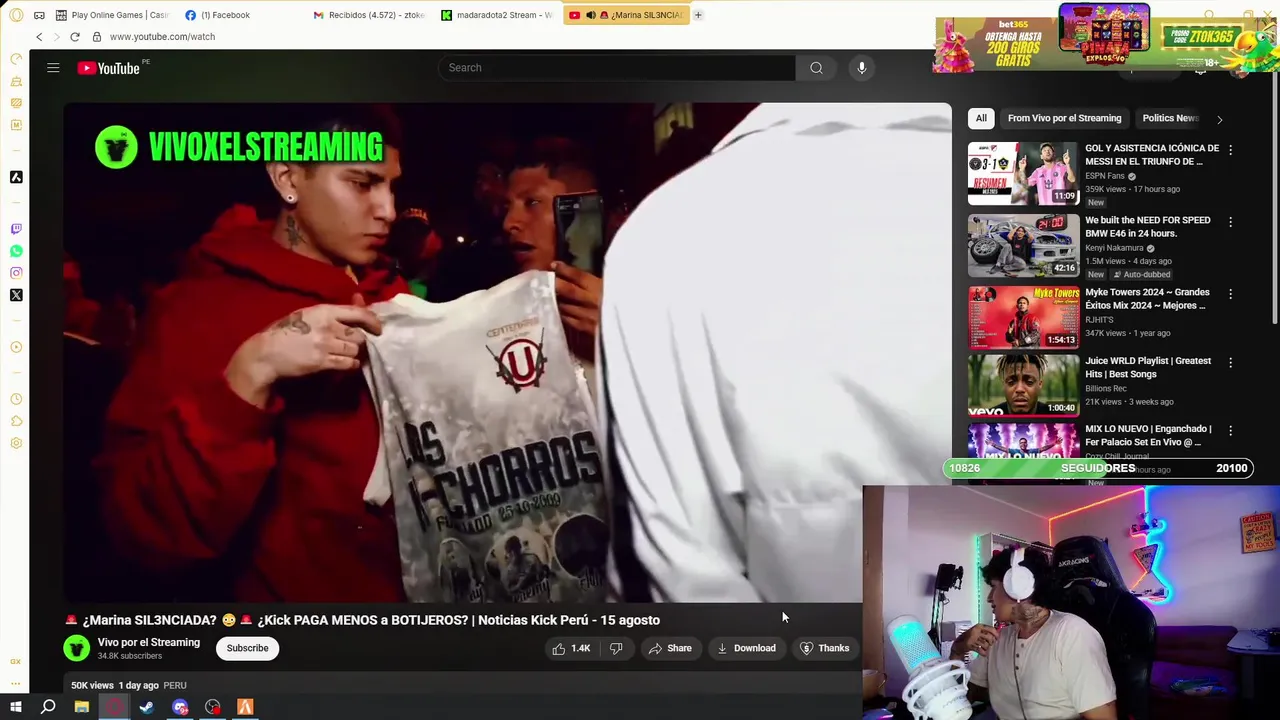The height and width of the screenshot is (720, 1280).
Task: Switch to the madaradota2 Stream tab
Action: 497,15
